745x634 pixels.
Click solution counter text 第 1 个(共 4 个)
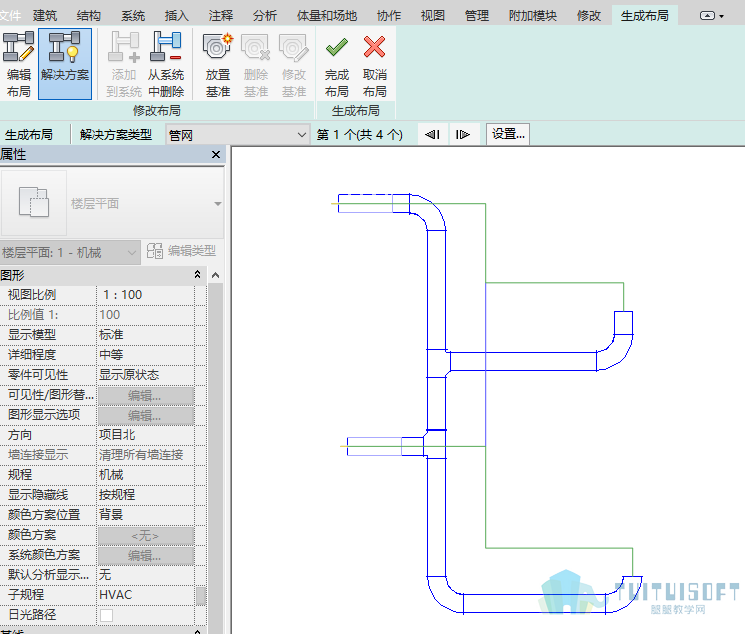tap(360, 135)
